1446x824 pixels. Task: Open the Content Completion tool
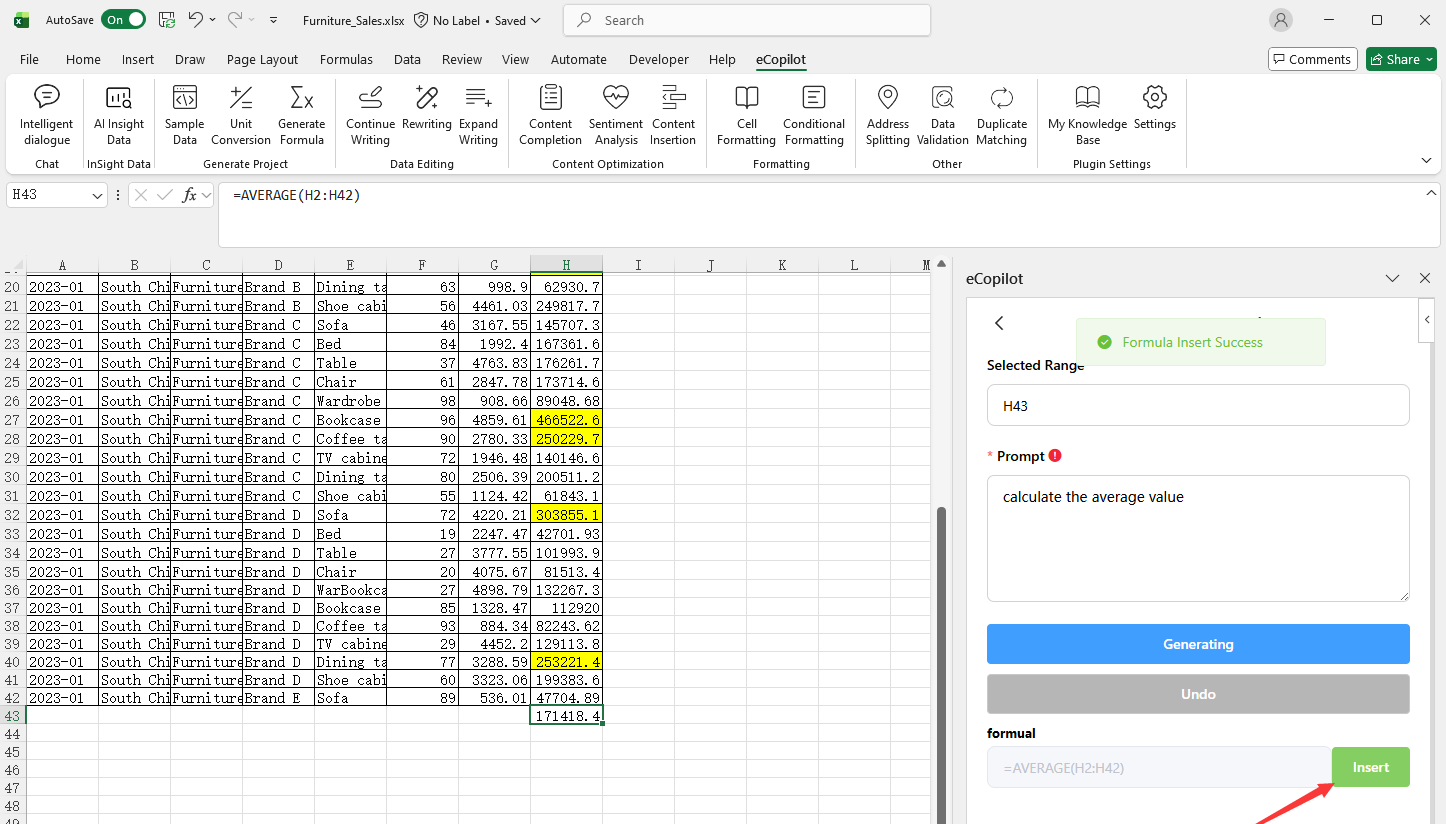pos(549,113)
